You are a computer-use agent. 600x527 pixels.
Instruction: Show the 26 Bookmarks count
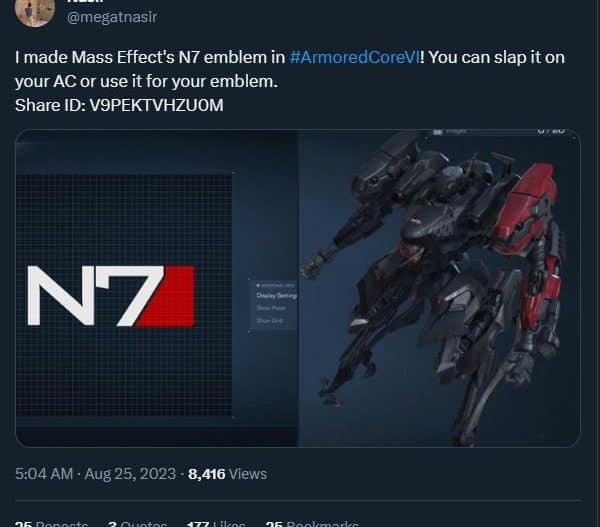click(x=312, y=524)
